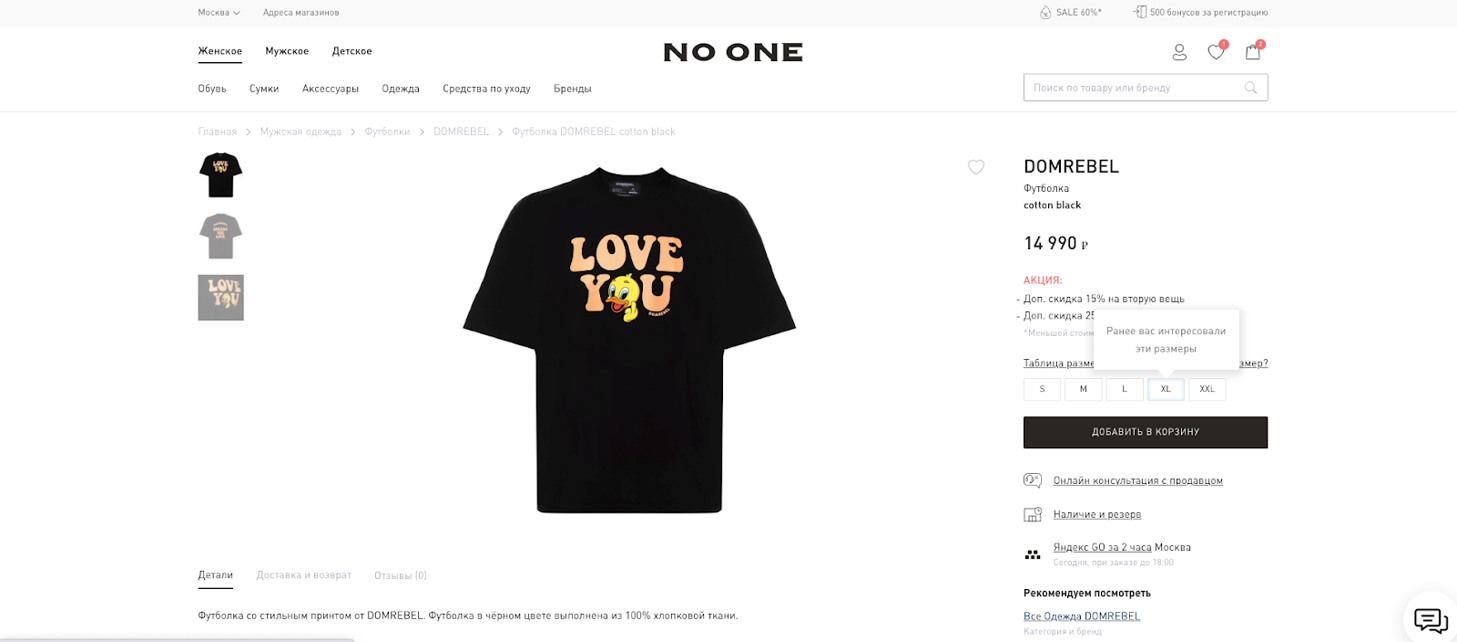
Task: Click the online consultation chat icon
Action: tap(1032, 480)
